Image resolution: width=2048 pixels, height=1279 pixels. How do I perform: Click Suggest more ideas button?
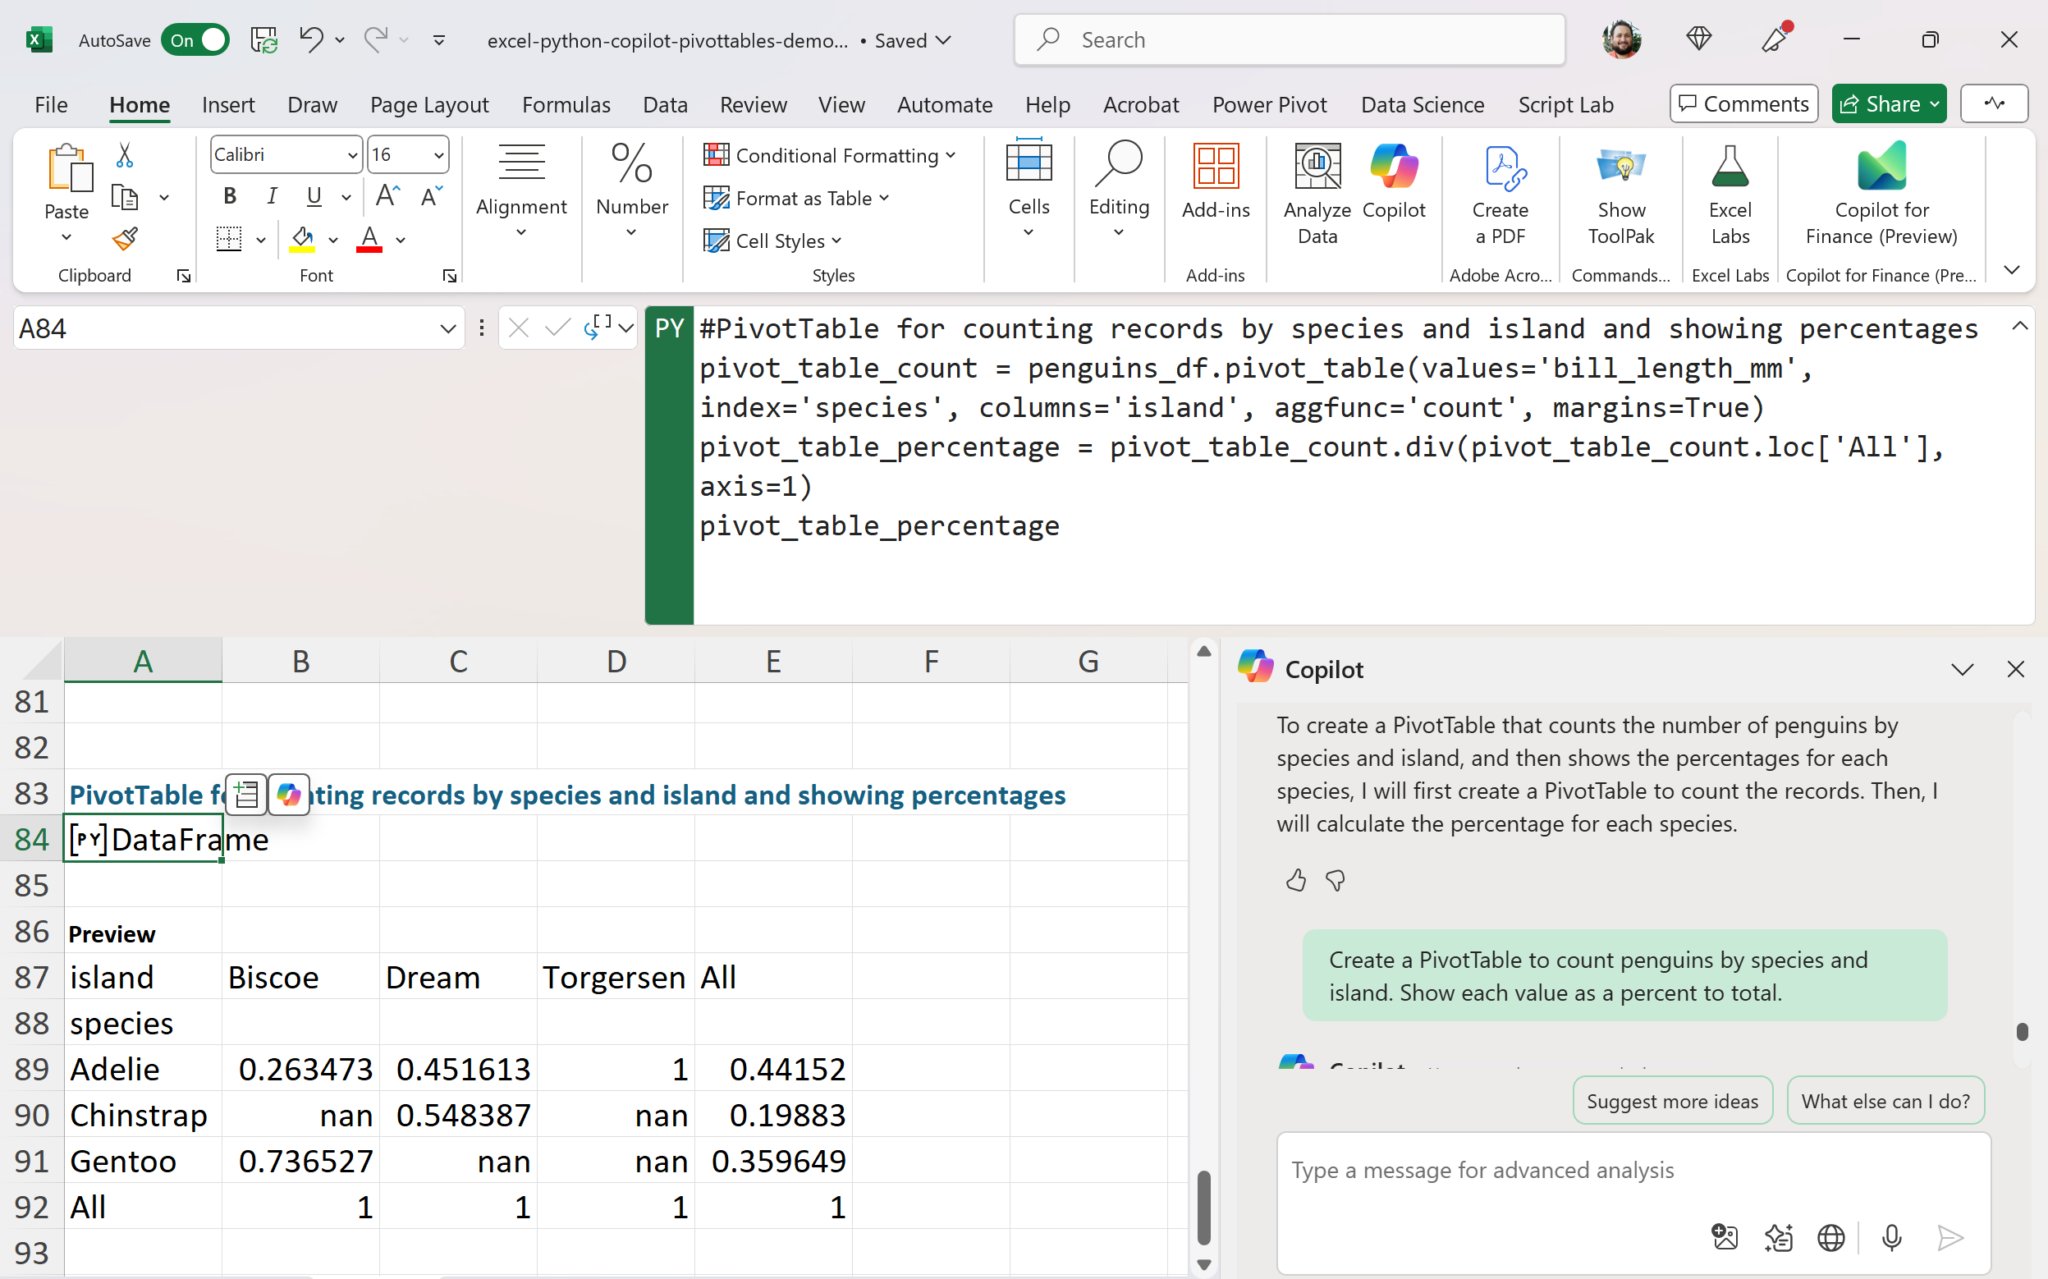(1672, 1101)
